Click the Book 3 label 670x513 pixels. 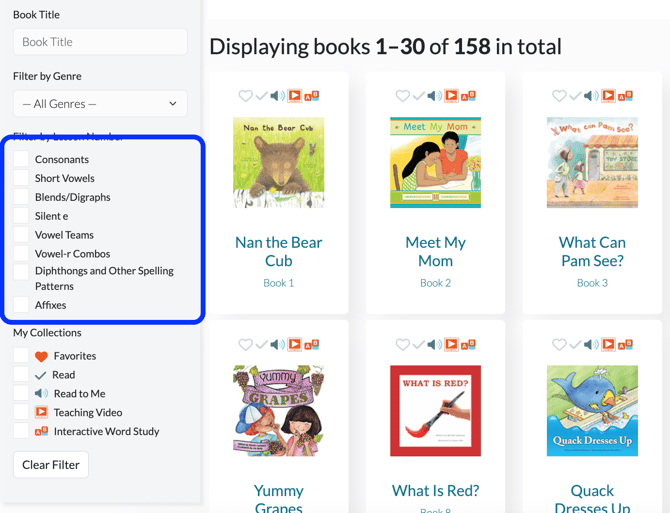tap(592, 283)
